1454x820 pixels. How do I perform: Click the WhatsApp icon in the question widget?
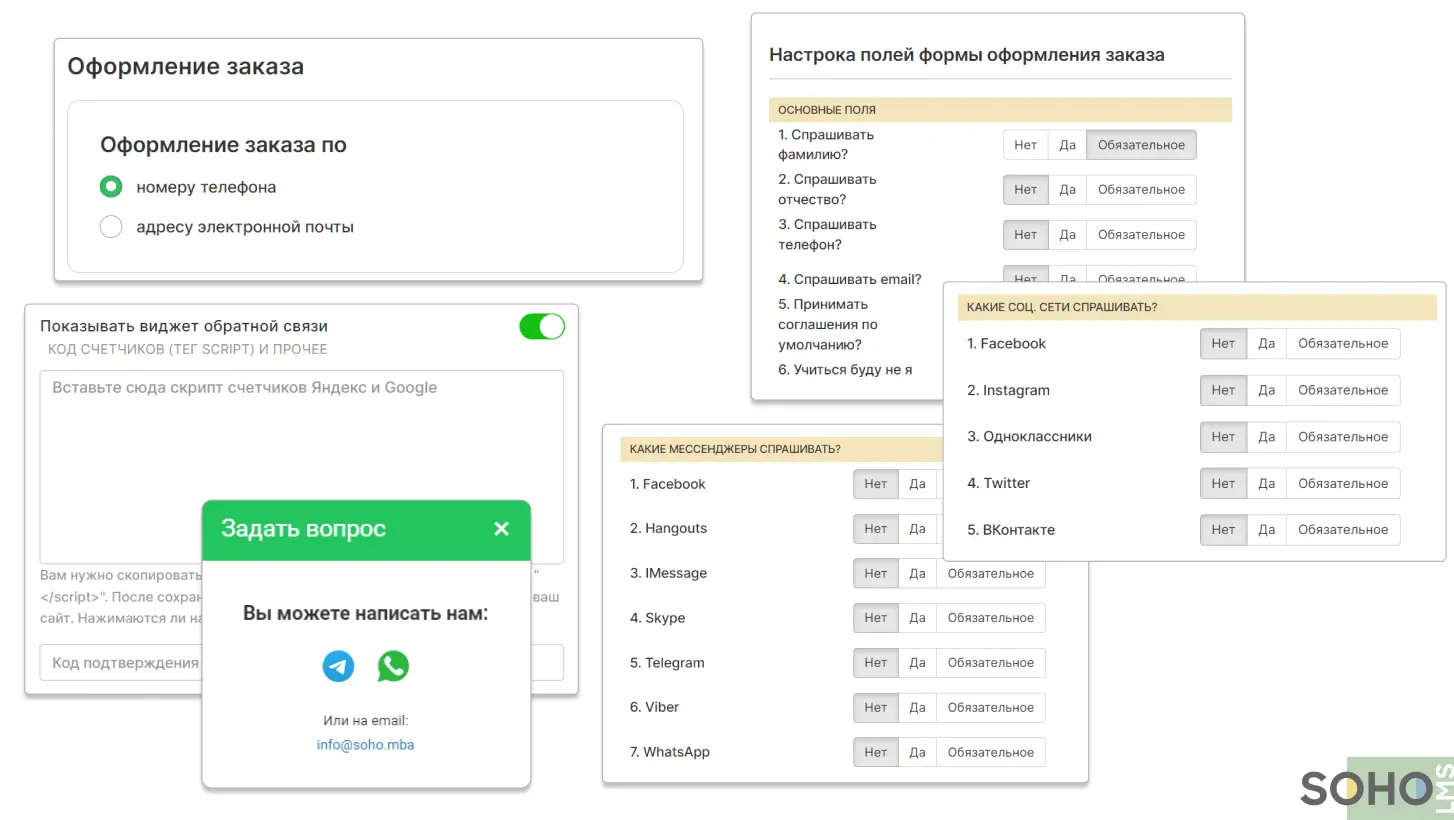pyautogui.click(x=393, y=666)
